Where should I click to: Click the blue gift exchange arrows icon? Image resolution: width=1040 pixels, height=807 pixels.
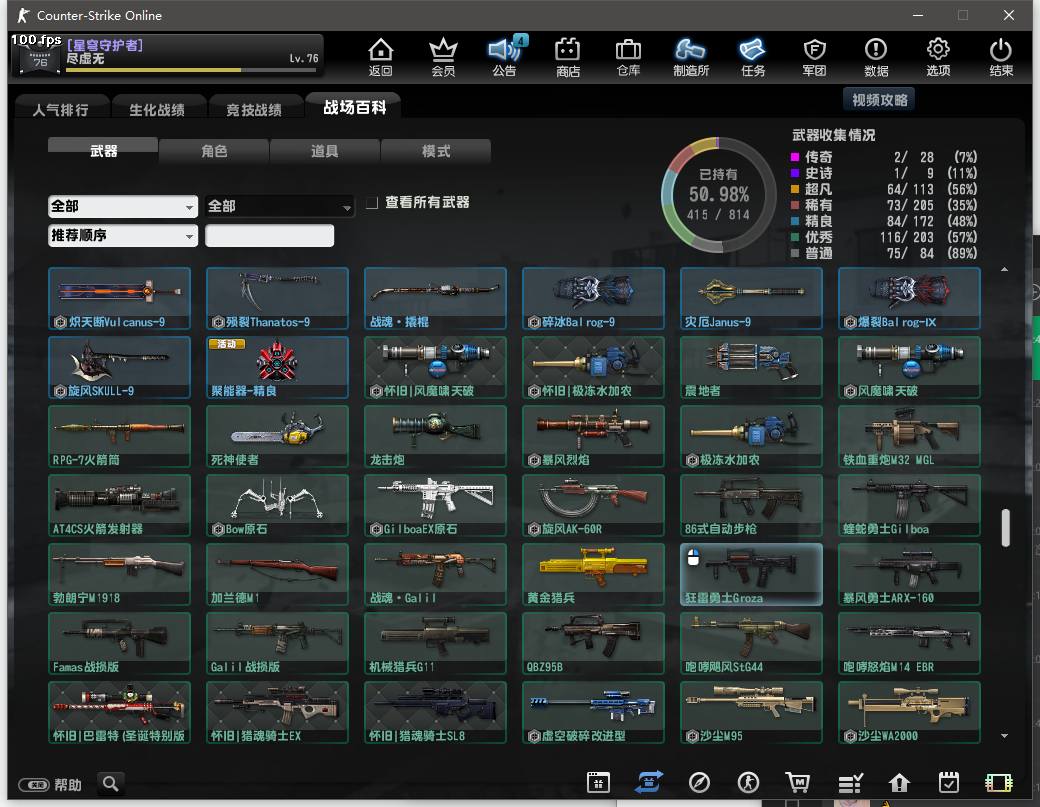[649, 782]
